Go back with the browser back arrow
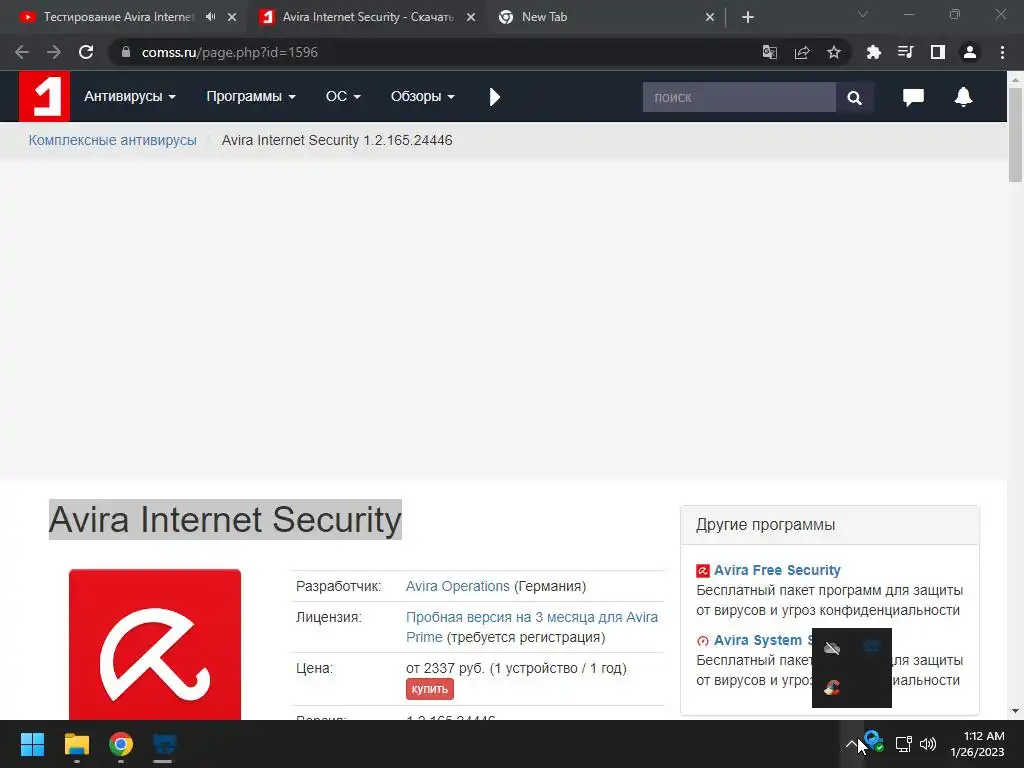The width and height of the screenshot is (1024, 768). (x=22, y=52)
